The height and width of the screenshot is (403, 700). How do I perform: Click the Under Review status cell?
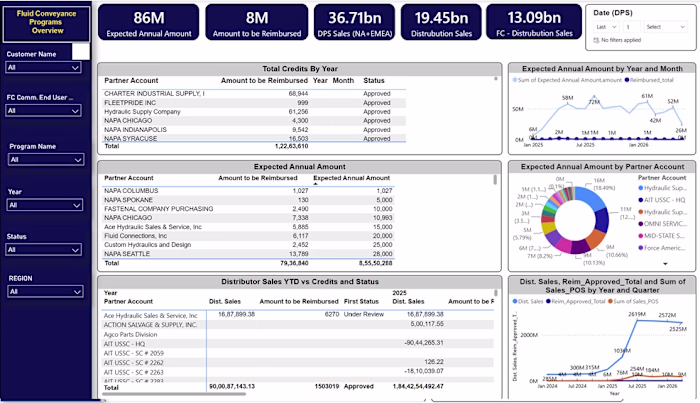(x=363, y=314)
